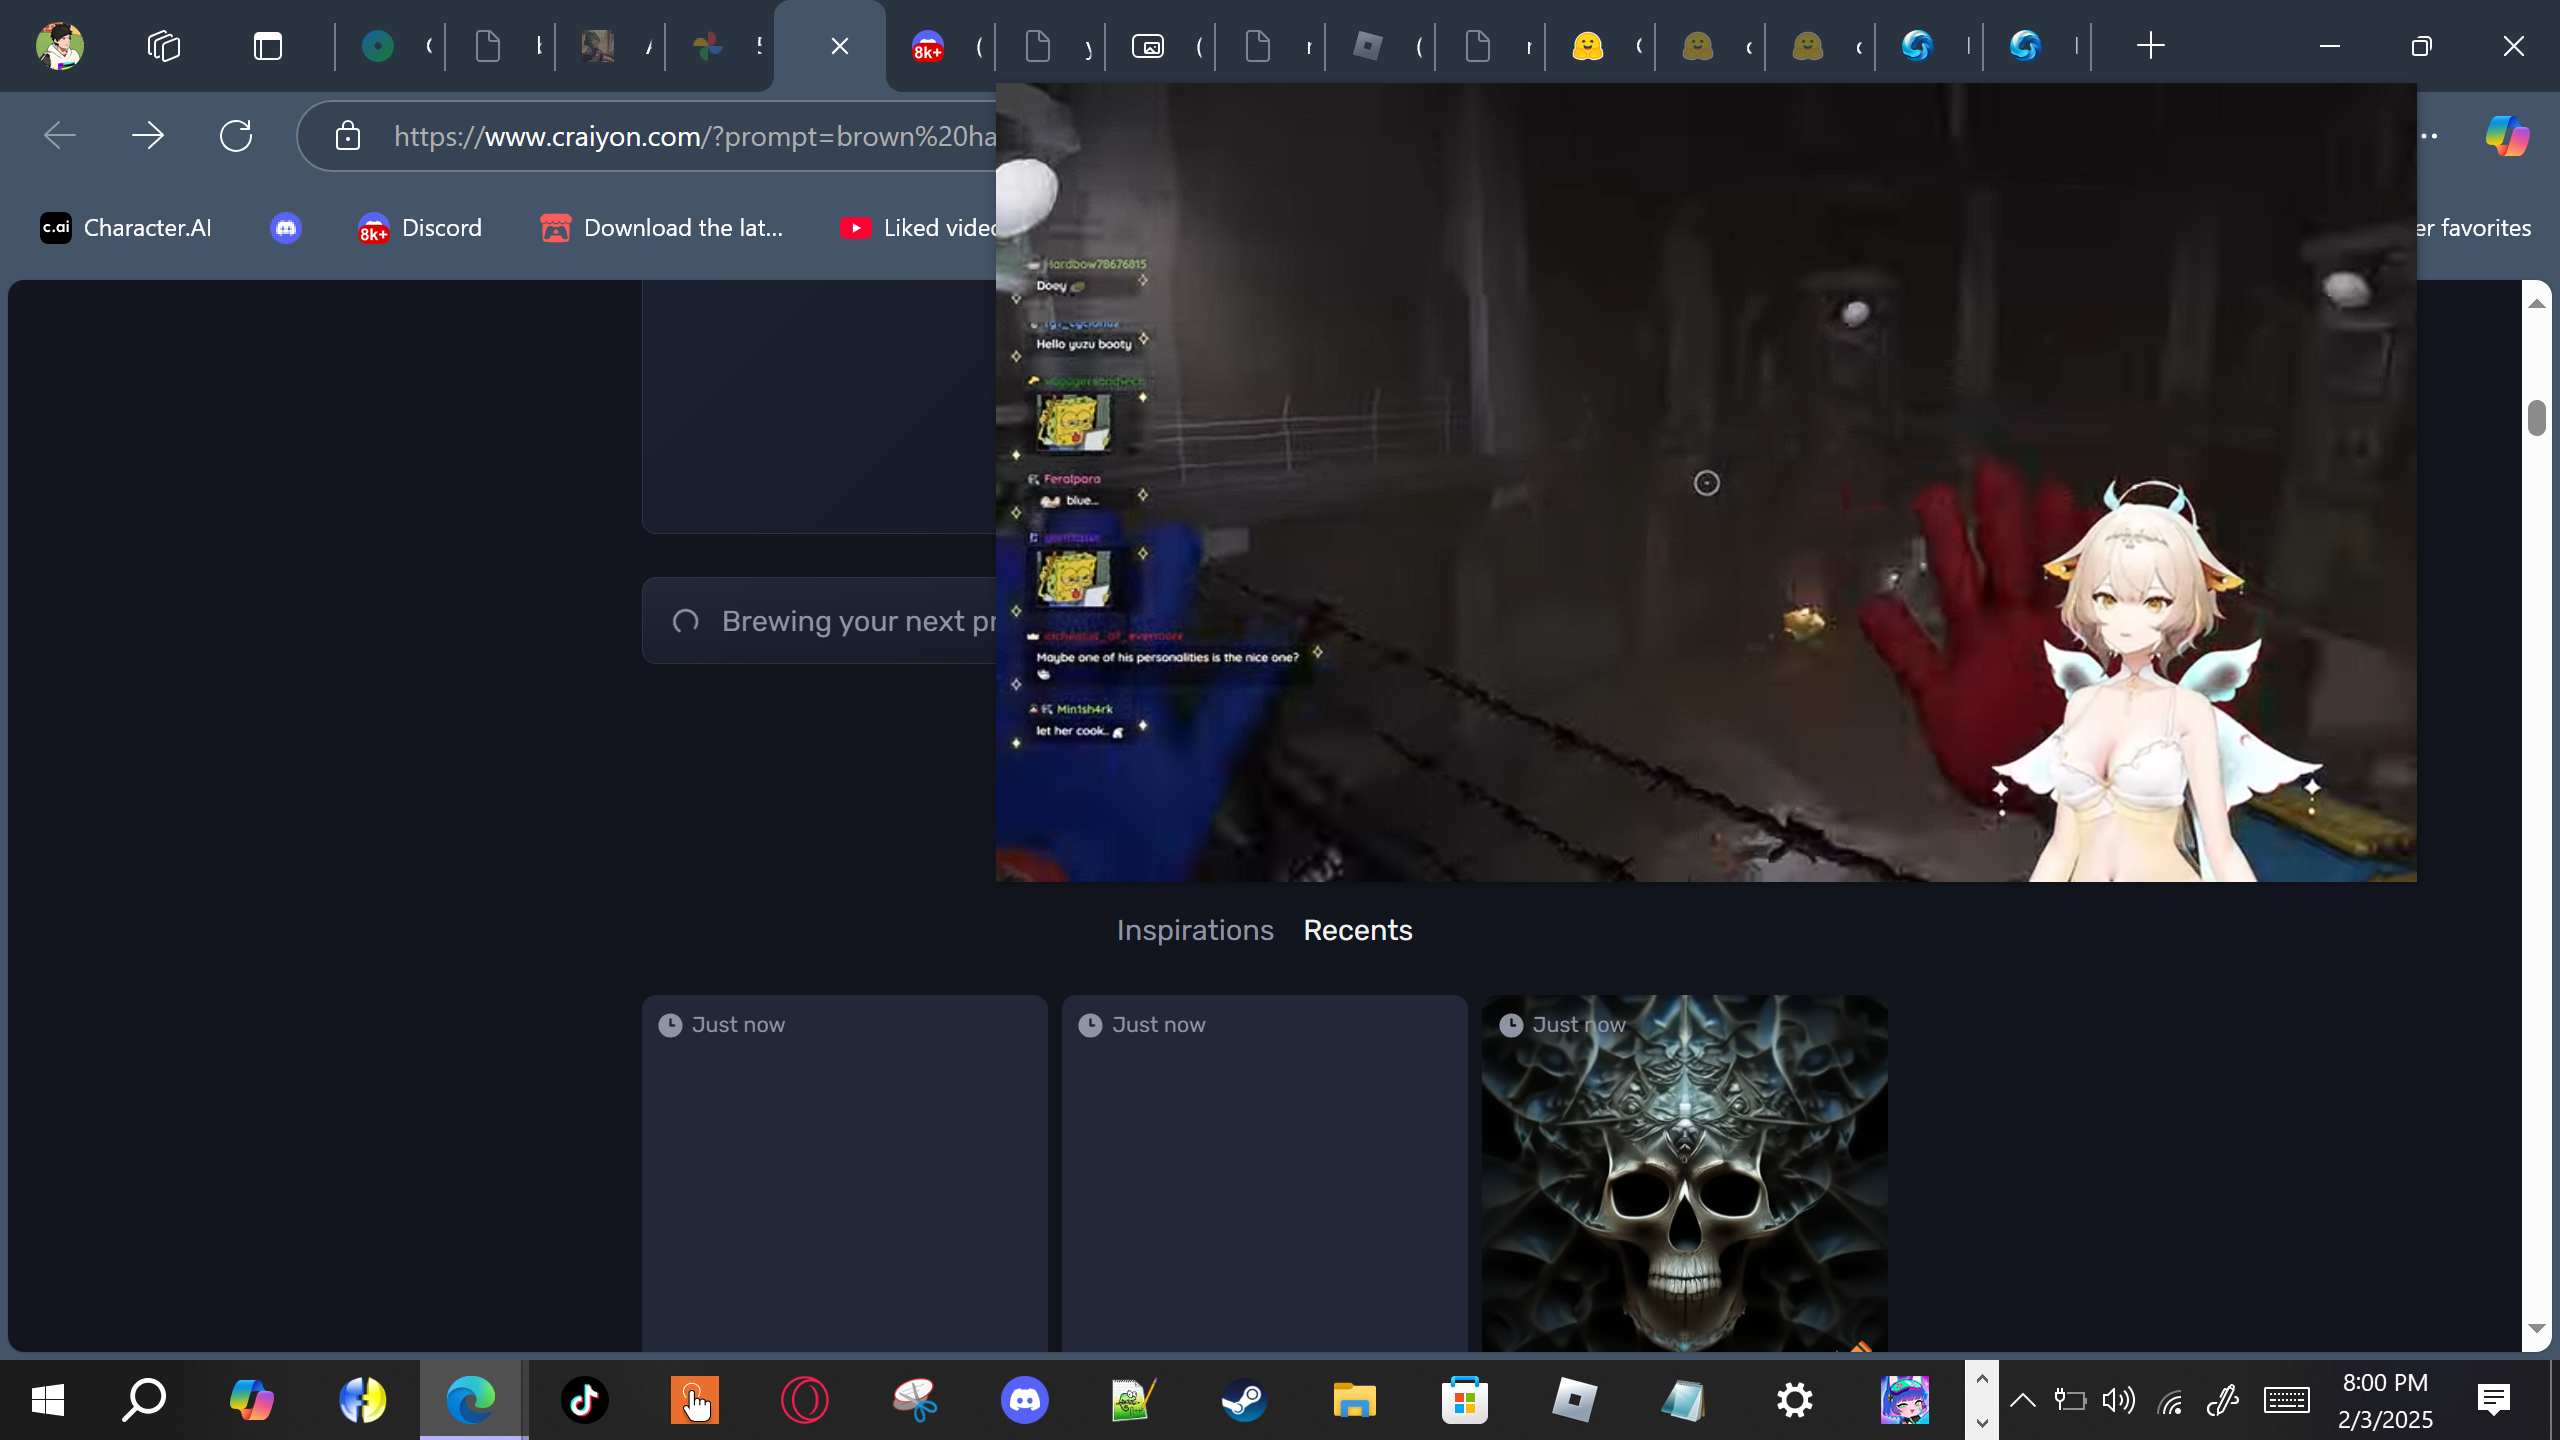Launch TikTok from the taskbar
The width and height of the screenshot is (2560, 1440).
584,1400
